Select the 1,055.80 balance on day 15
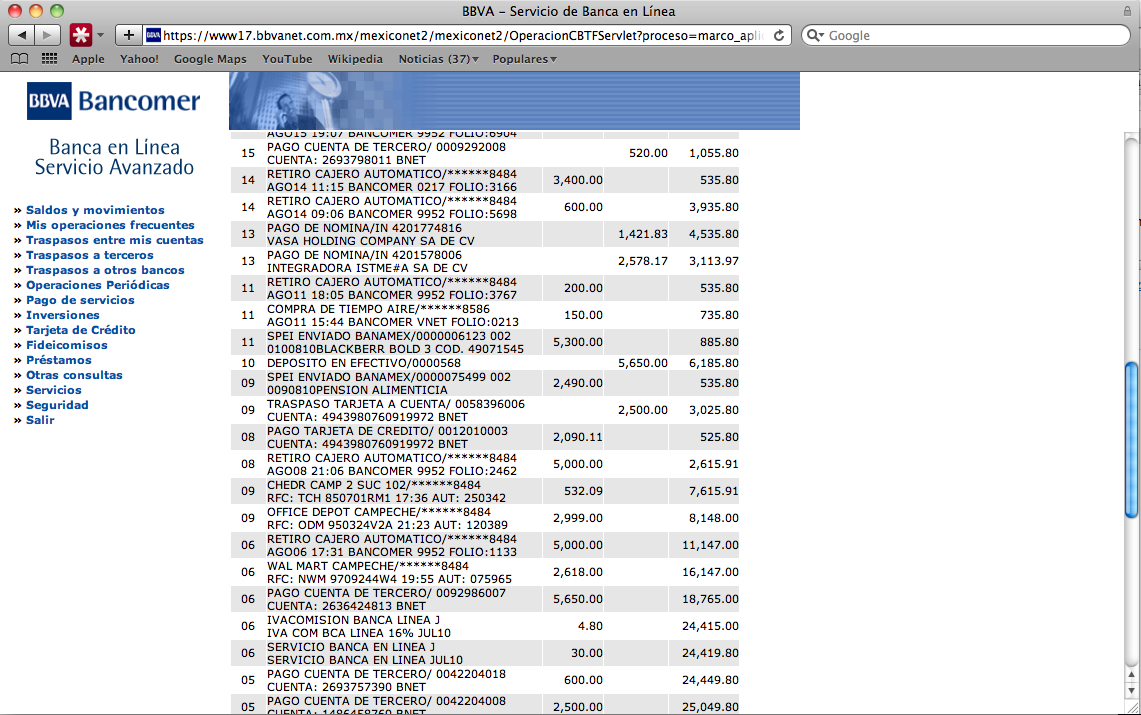 (714, 153)
